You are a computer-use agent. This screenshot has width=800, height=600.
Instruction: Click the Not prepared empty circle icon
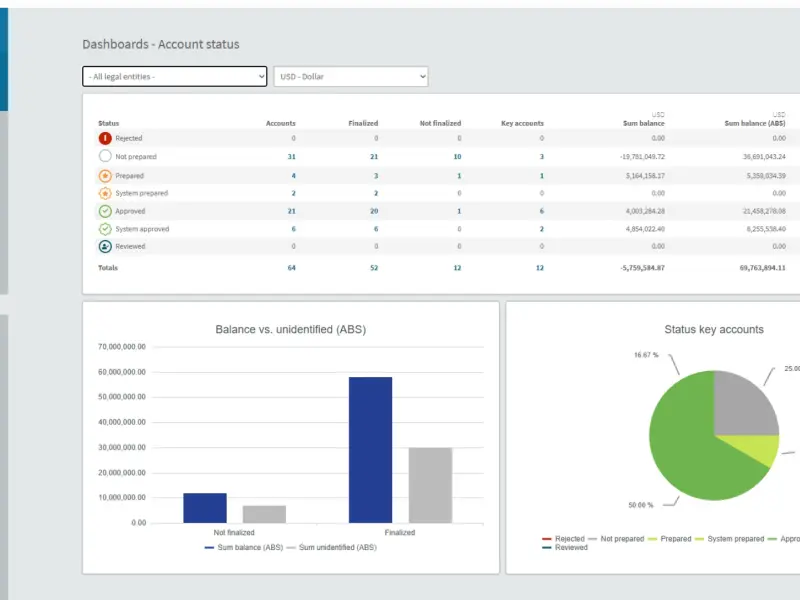pyautogui.click(x=105, y=156)
